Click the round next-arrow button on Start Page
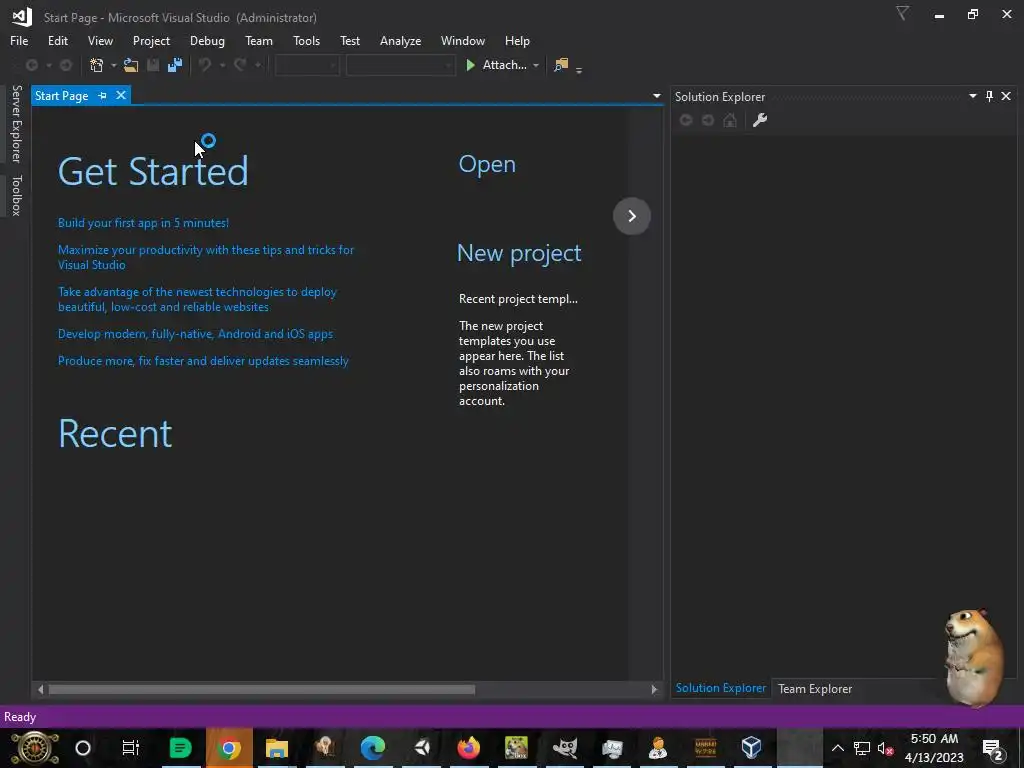The width and height of the screenshot is (1024, 768). coord(632,216)
